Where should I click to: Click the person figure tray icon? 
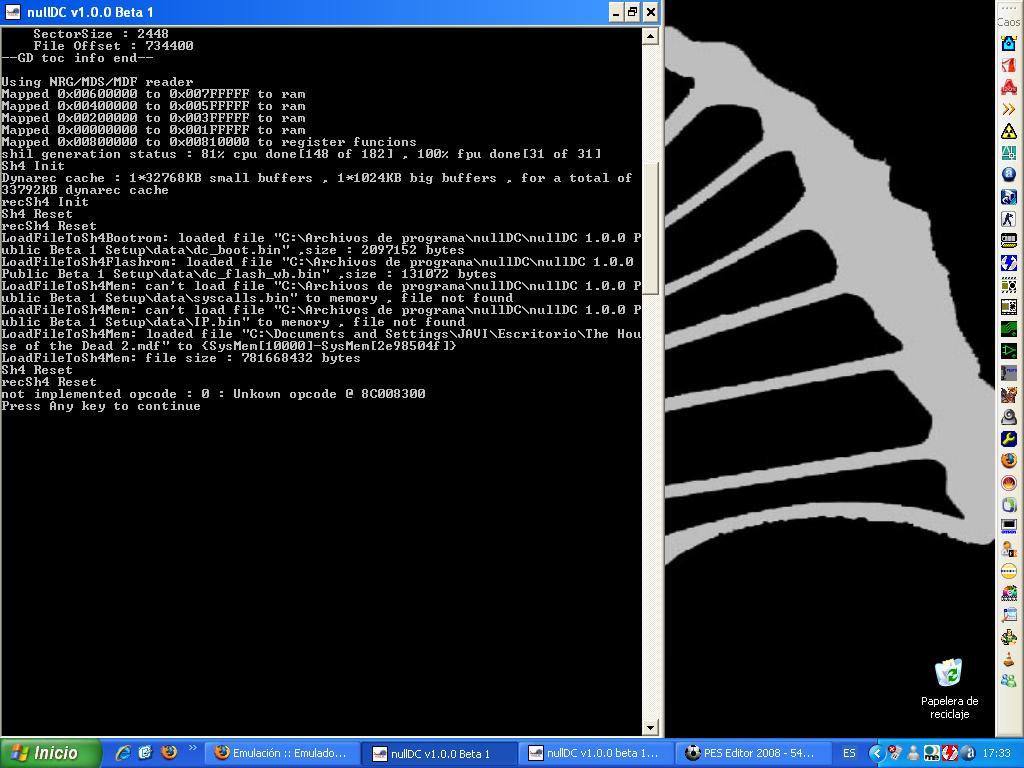[x=913, y=754]
